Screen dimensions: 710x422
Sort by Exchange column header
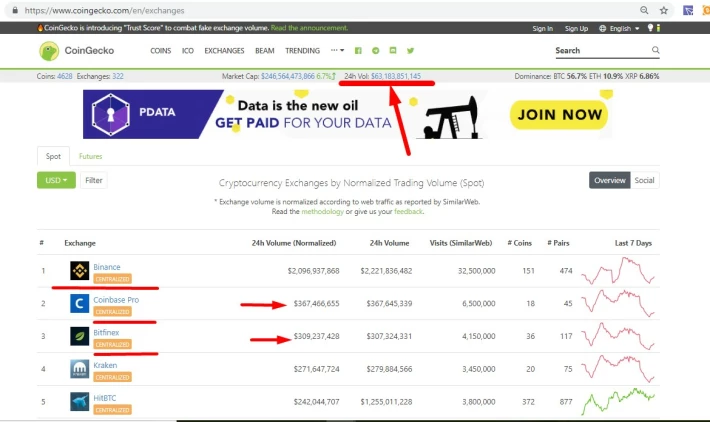pyautogui.click(x=80, y=243)
